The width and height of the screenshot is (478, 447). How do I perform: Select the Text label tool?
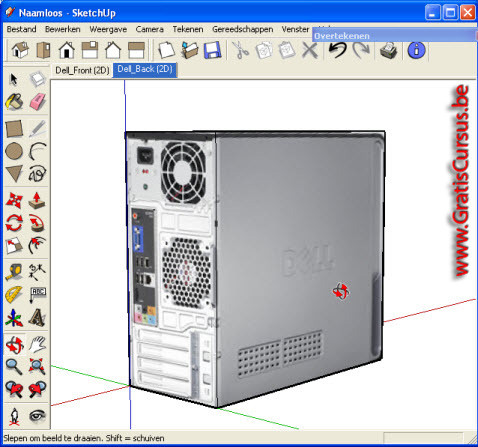[37, 294]
